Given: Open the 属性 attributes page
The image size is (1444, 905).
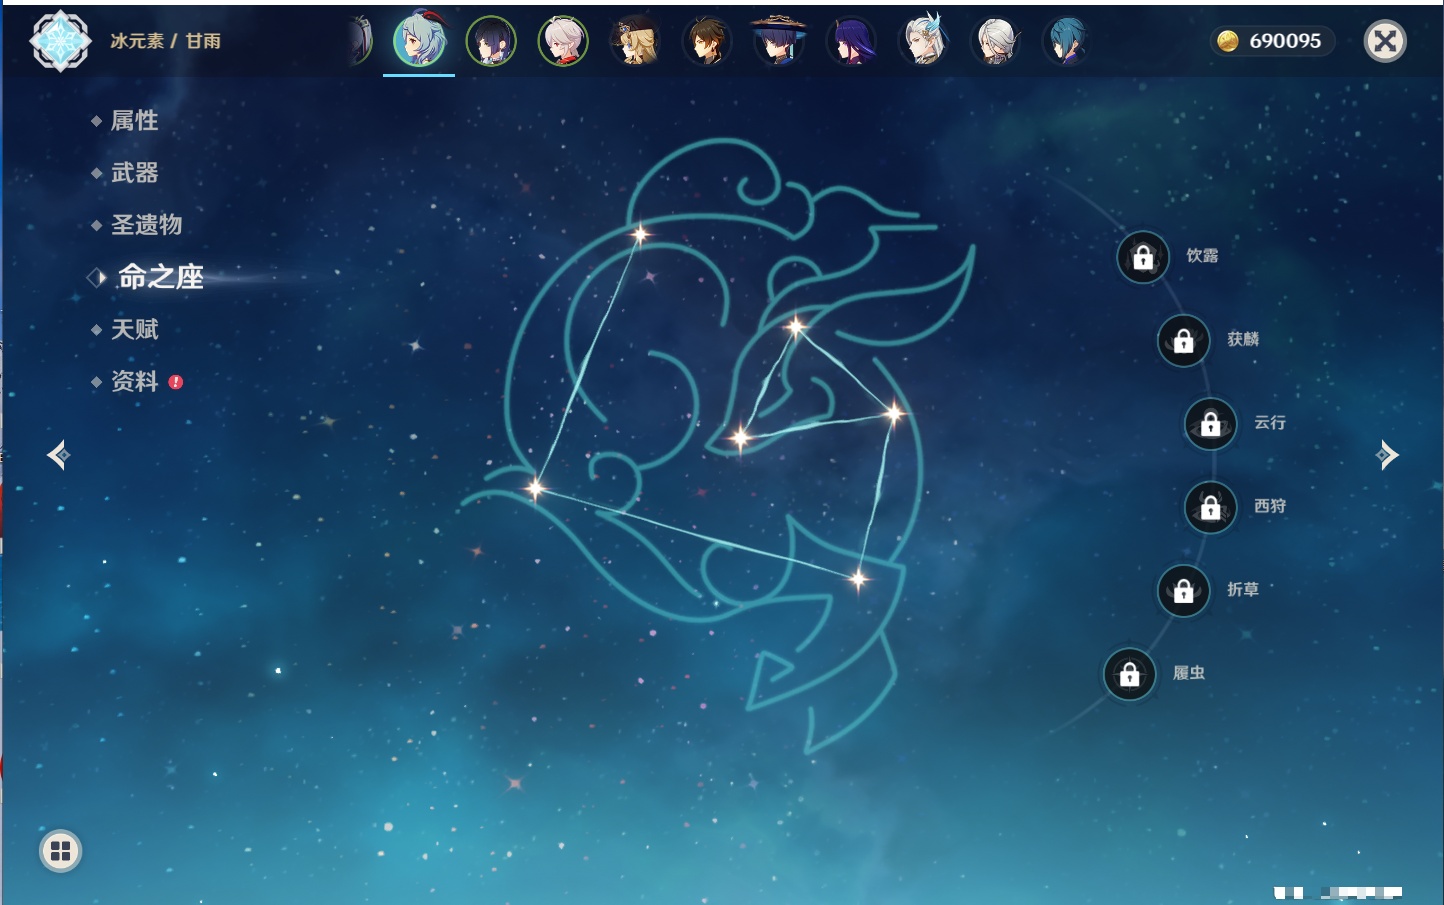Looking at the screenshot, I should 134,121.
